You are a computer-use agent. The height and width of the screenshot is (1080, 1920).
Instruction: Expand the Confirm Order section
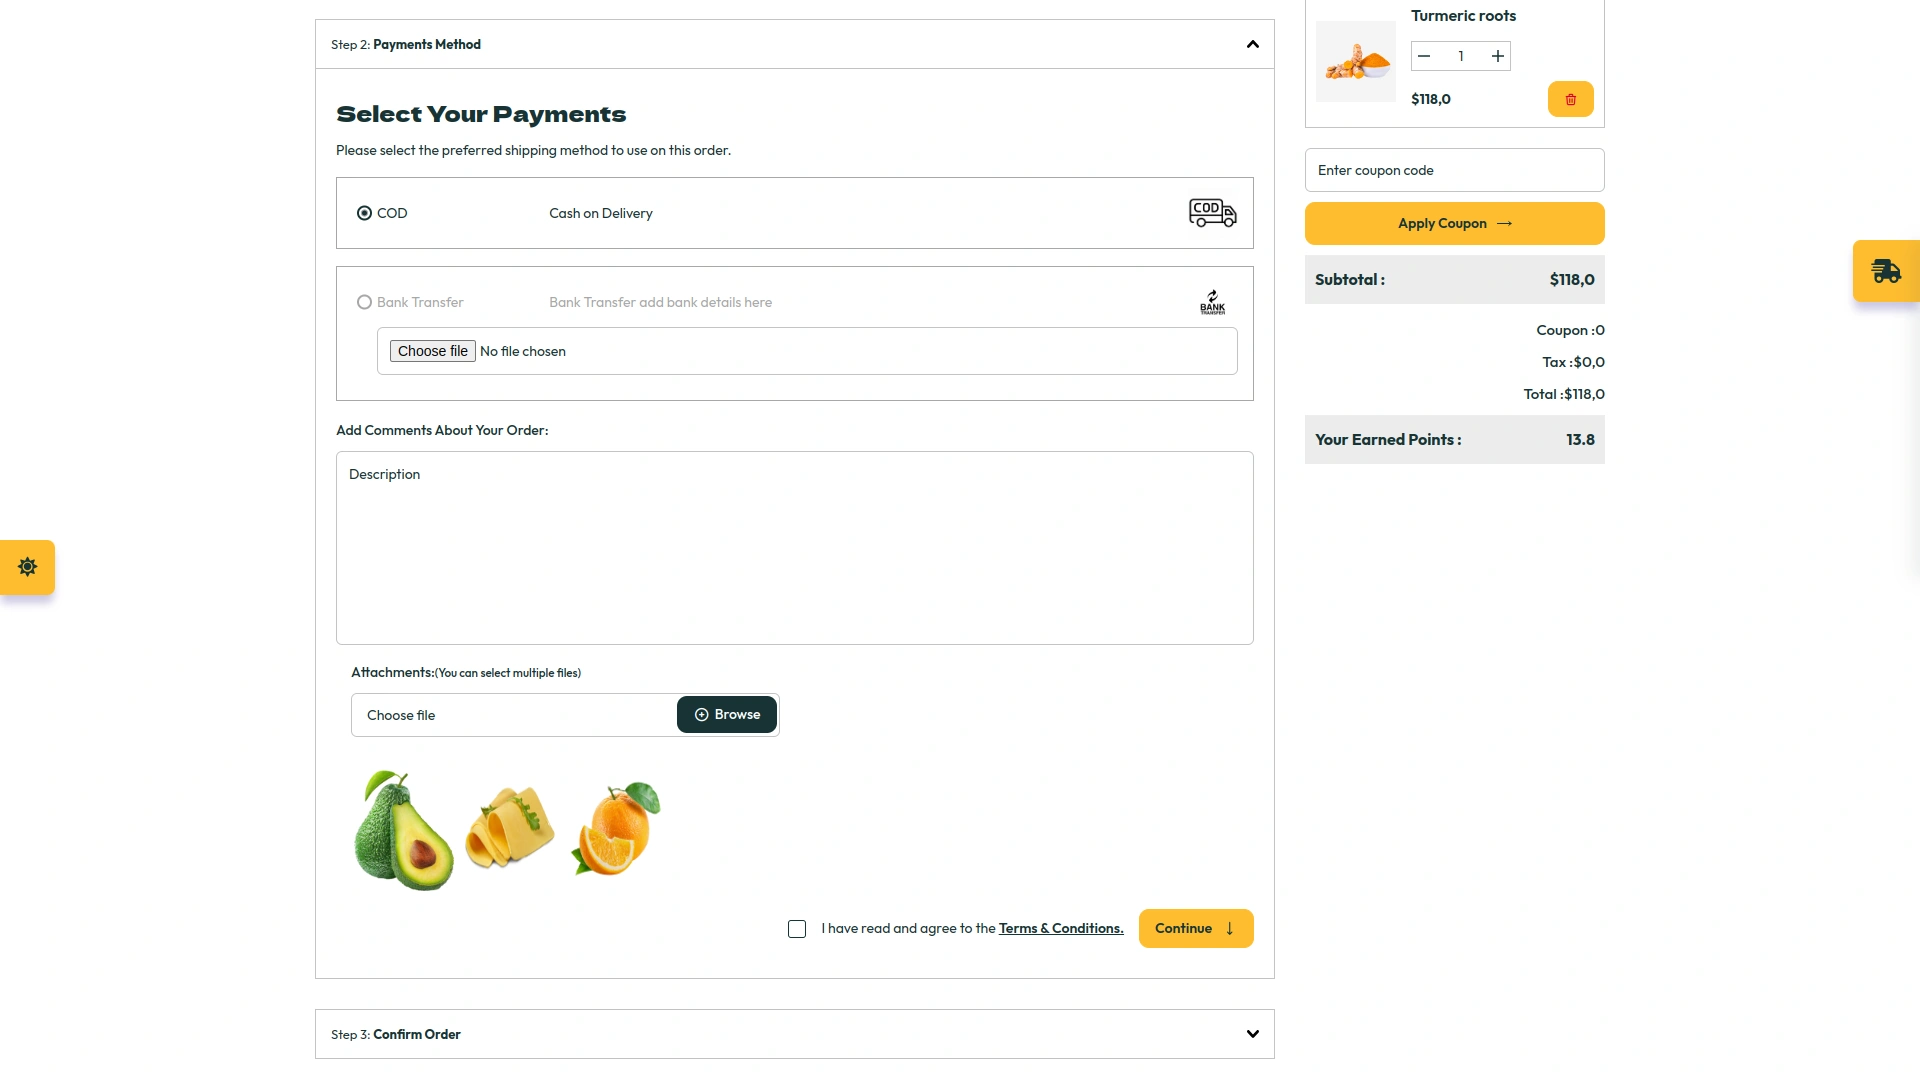point(1252,1034)
